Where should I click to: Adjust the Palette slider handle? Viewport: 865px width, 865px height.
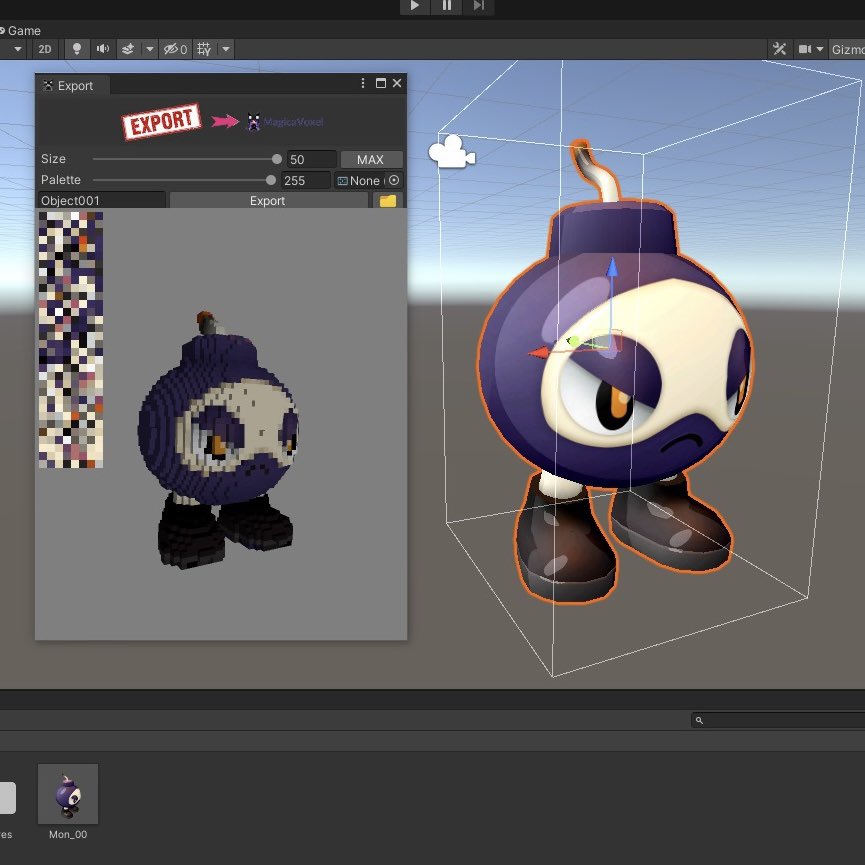pyautogui.click(x=270, y=180)
